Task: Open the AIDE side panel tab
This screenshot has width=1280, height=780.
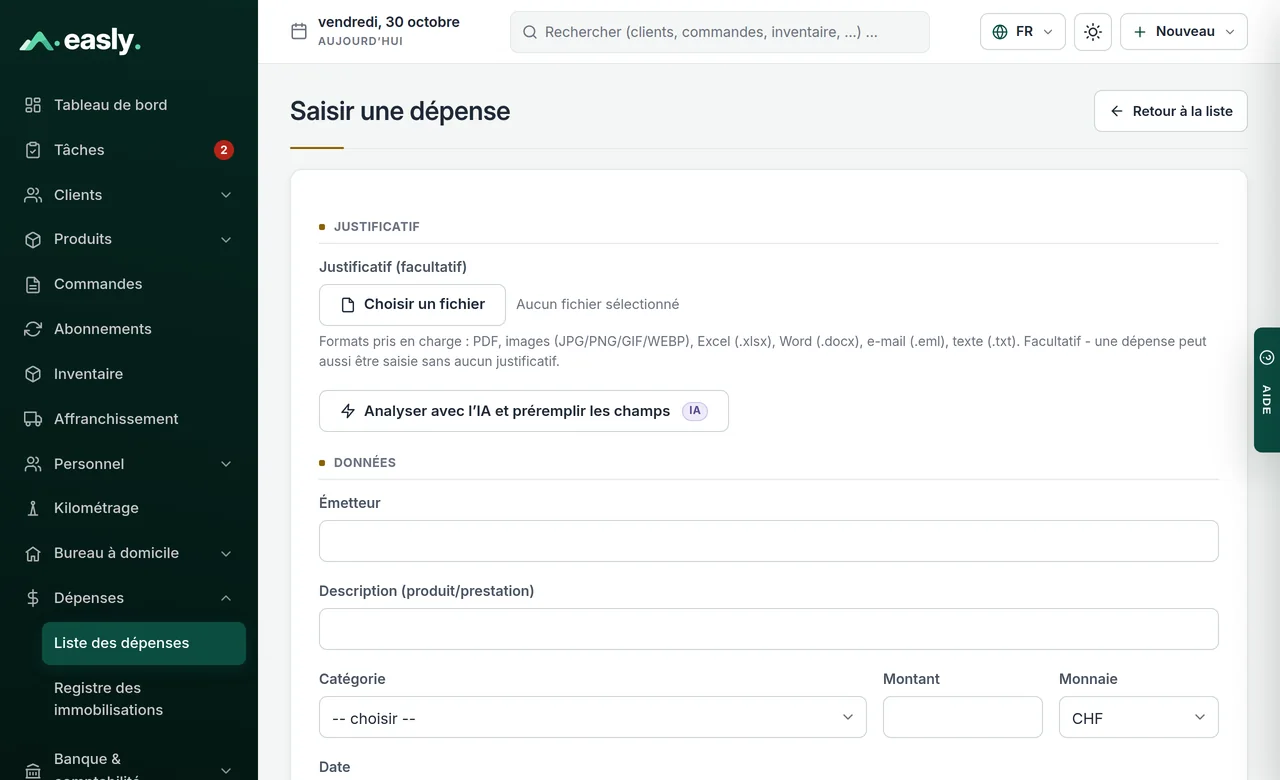Action: tap(1267, 390)
